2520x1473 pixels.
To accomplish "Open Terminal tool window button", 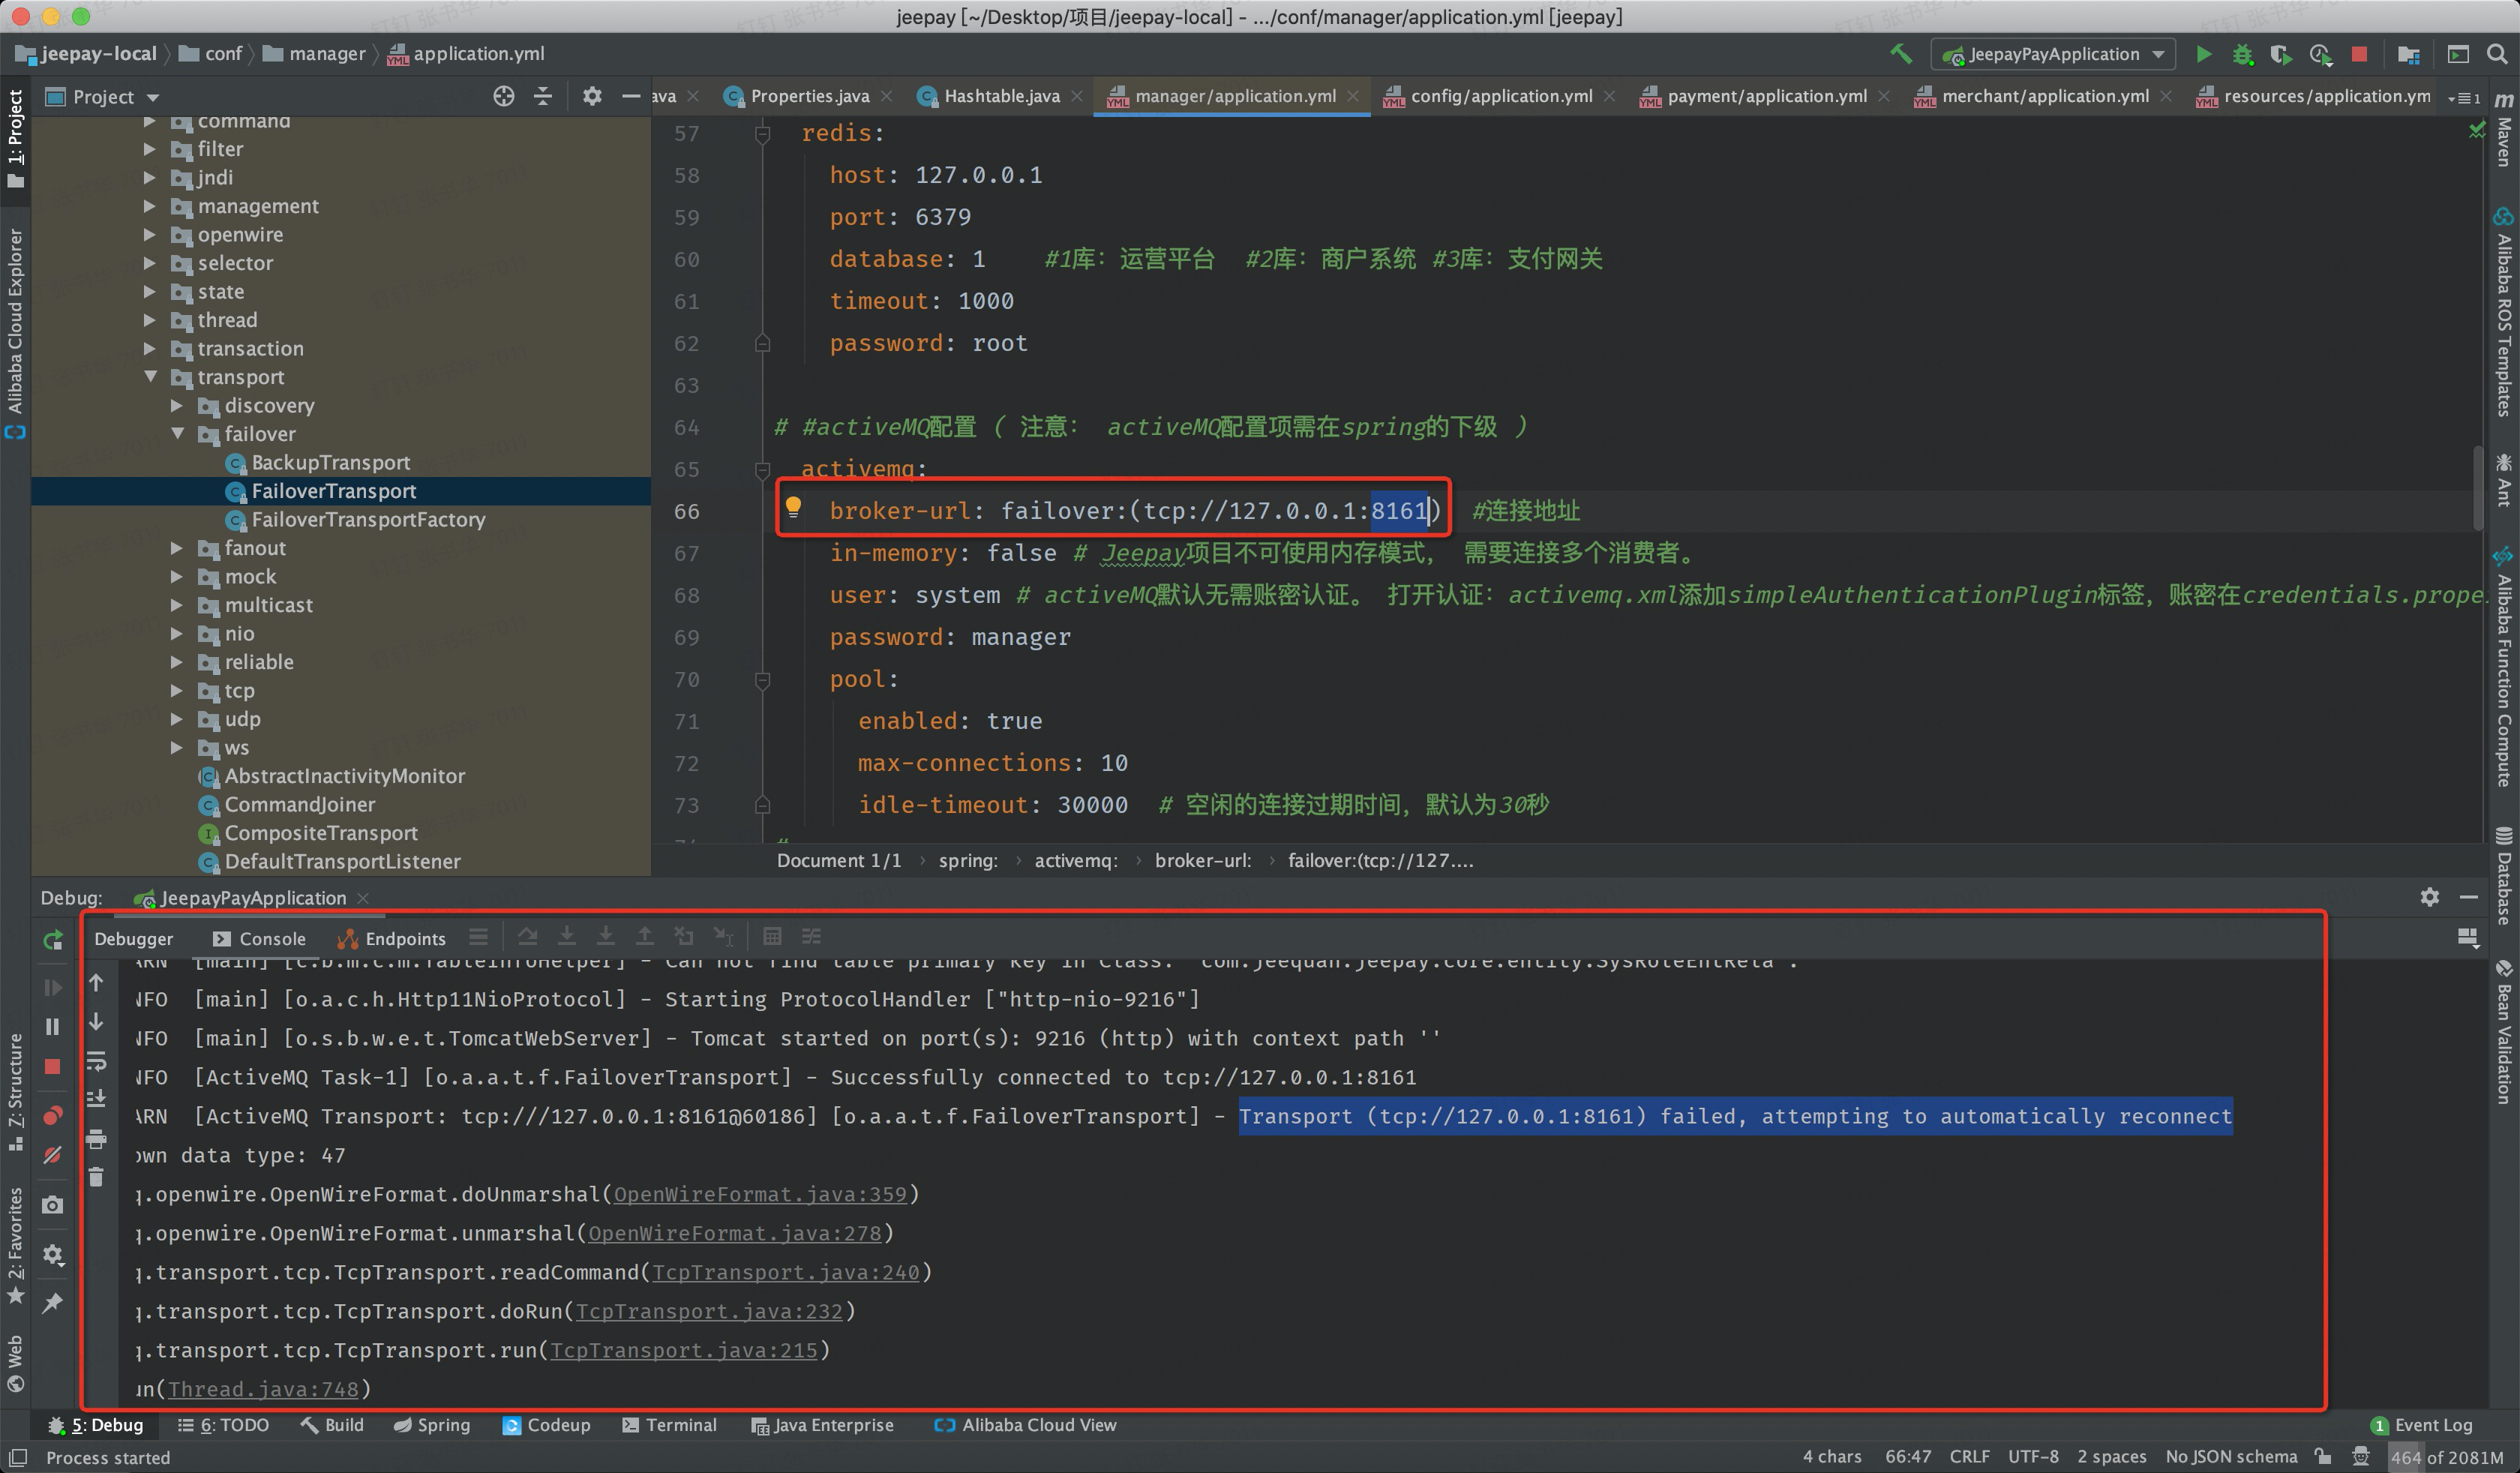I will click(x=669, y=1425).
